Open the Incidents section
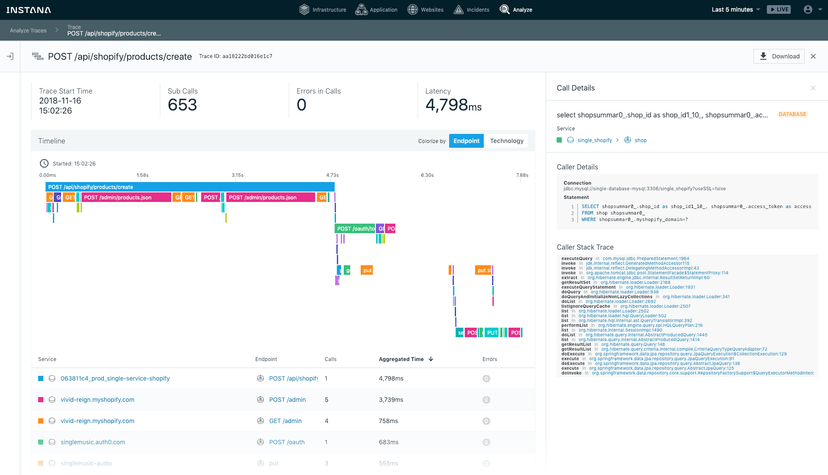 [472, 10]
